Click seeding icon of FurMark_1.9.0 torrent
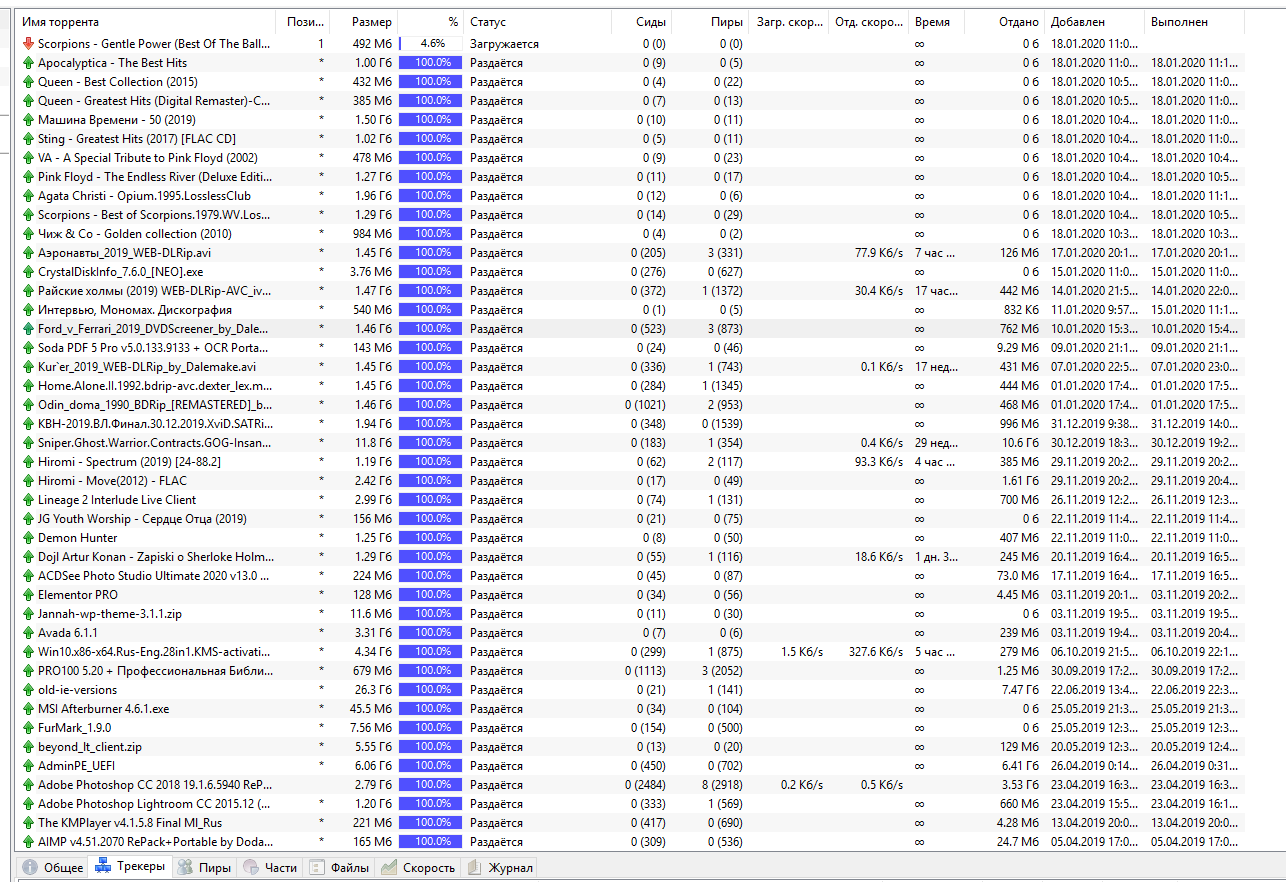1286x882 pixels. tap(28, 728)
